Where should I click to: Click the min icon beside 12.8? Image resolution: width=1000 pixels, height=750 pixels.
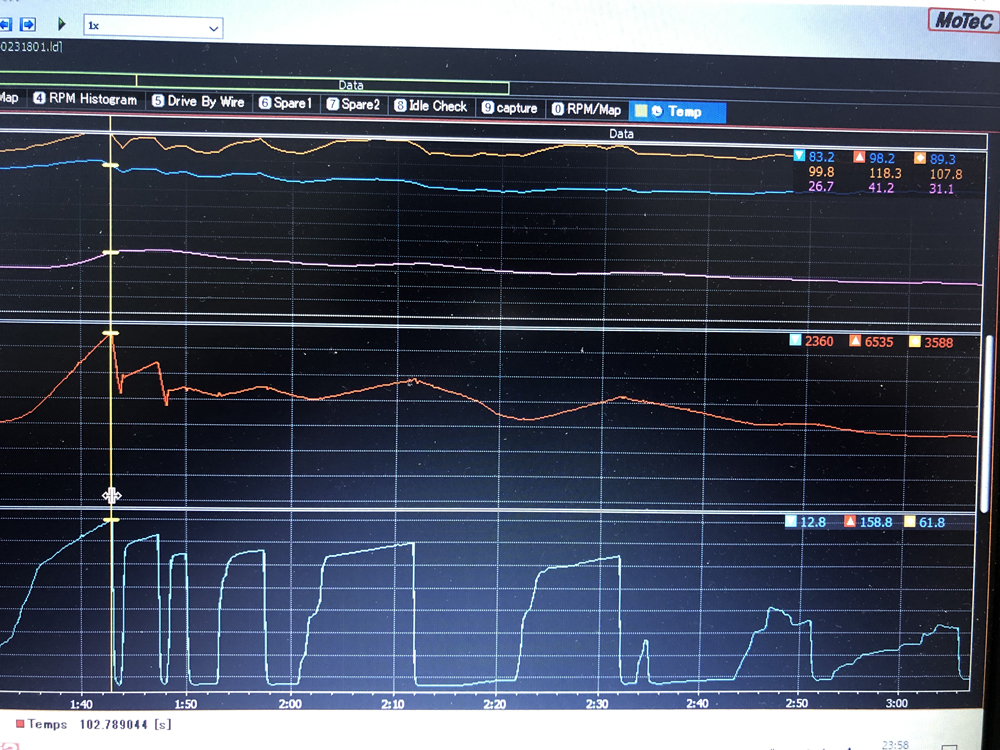791,521
